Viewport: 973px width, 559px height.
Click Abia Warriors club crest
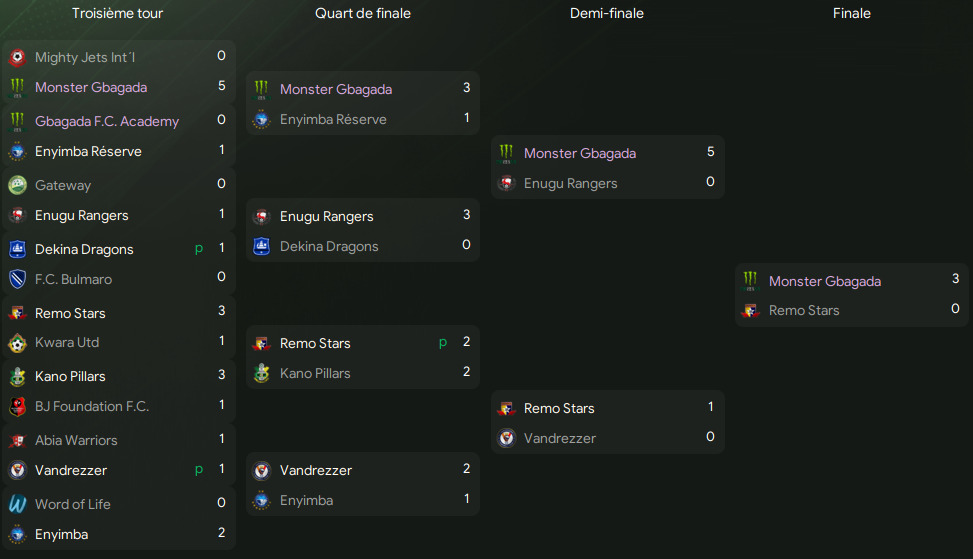tap(17, 440)
